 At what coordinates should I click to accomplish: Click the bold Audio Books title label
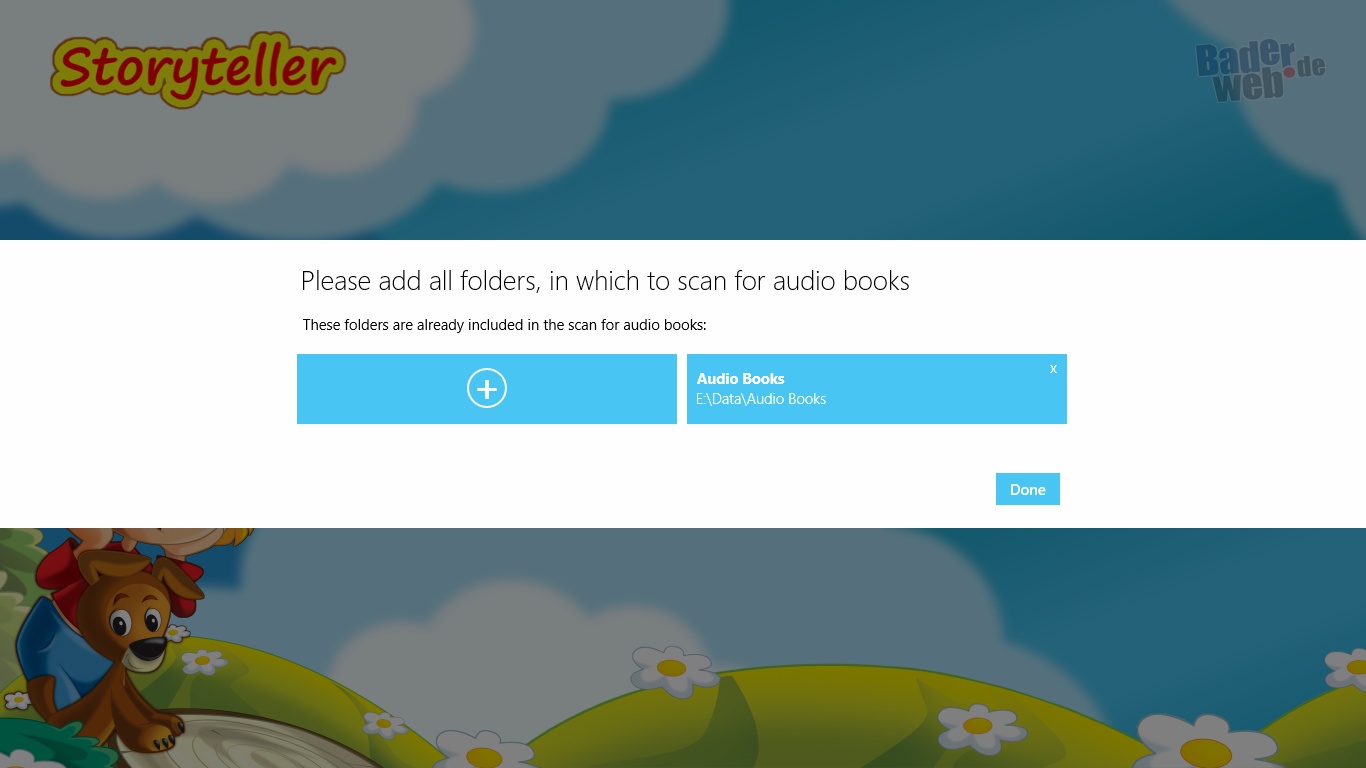pyautogui.click(x=740, y=379)
